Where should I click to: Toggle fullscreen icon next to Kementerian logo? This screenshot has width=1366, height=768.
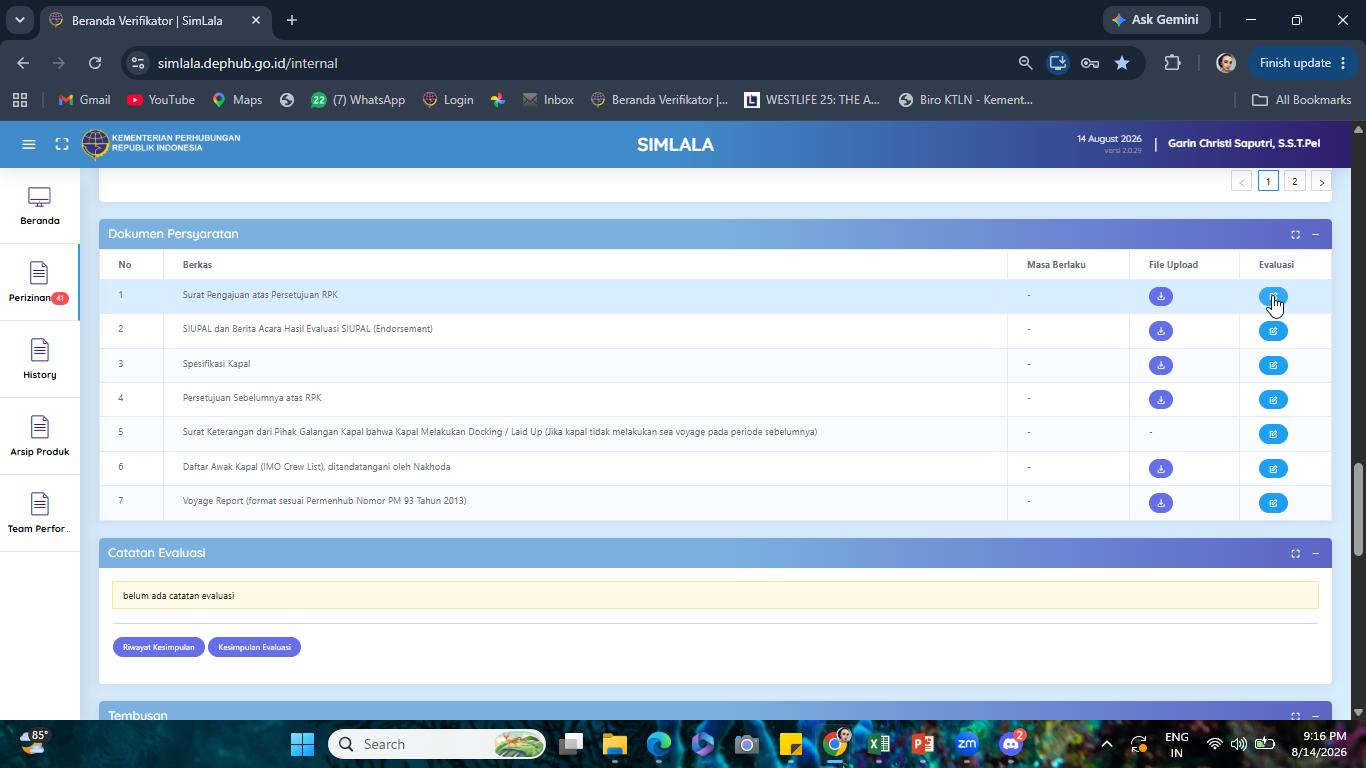(x=62, y=144)
